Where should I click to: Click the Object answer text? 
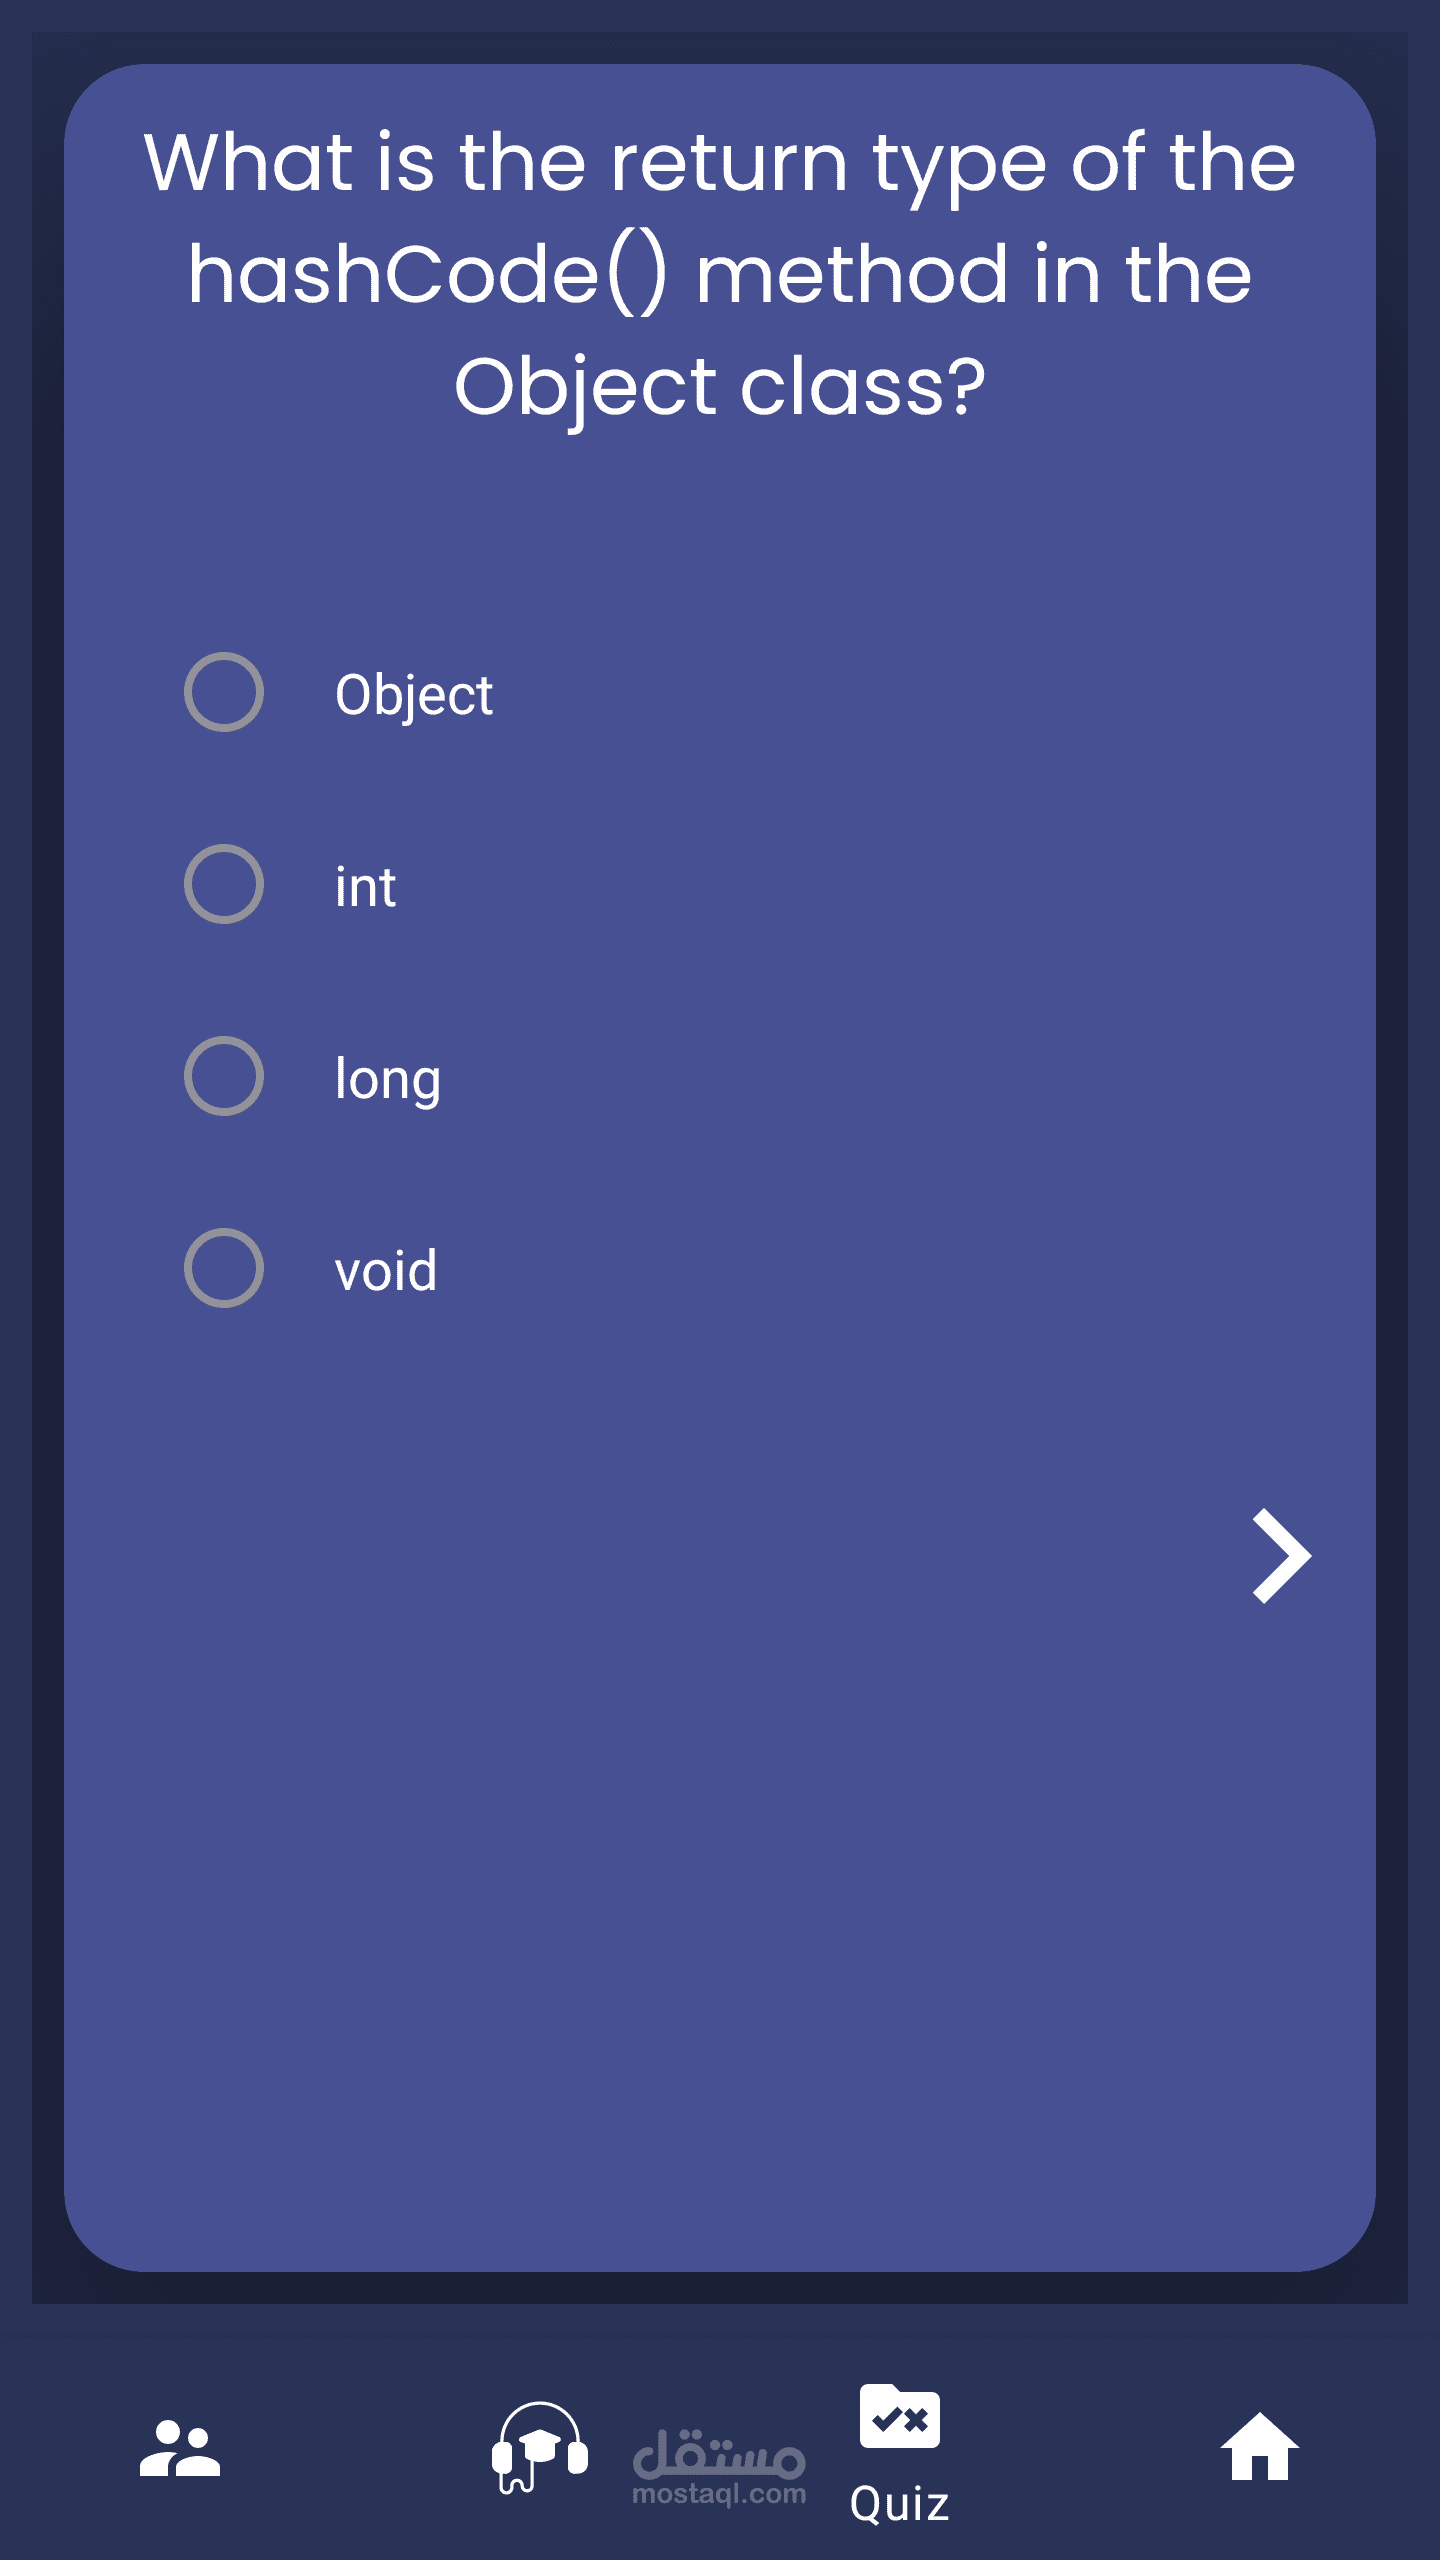414,695
